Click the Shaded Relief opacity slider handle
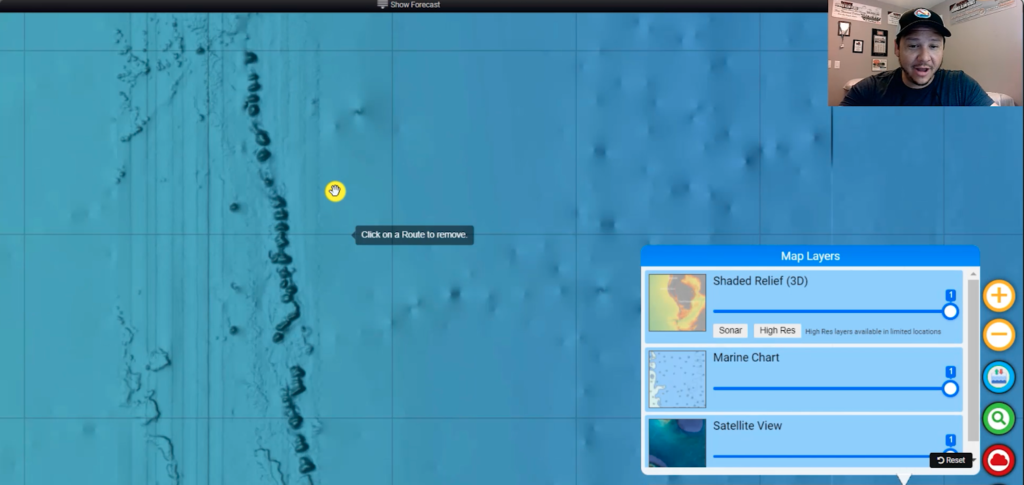This screenshot has width=1024, height=485. tap(950, 311)
